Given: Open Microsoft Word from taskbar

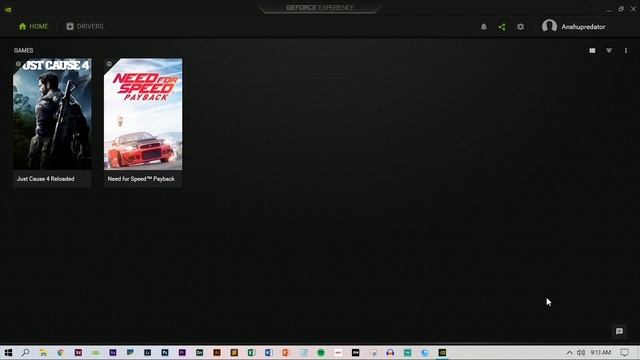Looking at the screenshot, I should [269, 353].
